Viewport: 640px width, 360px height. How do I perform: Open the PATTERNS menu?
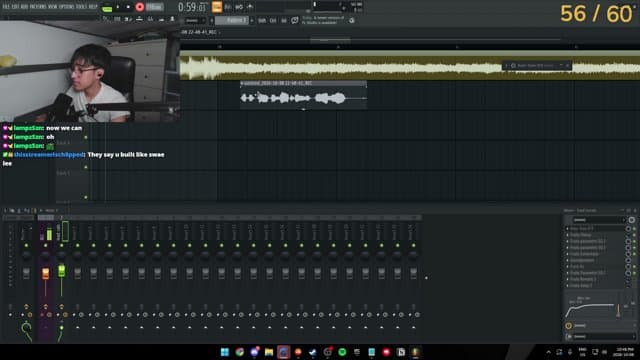(38, 7)
